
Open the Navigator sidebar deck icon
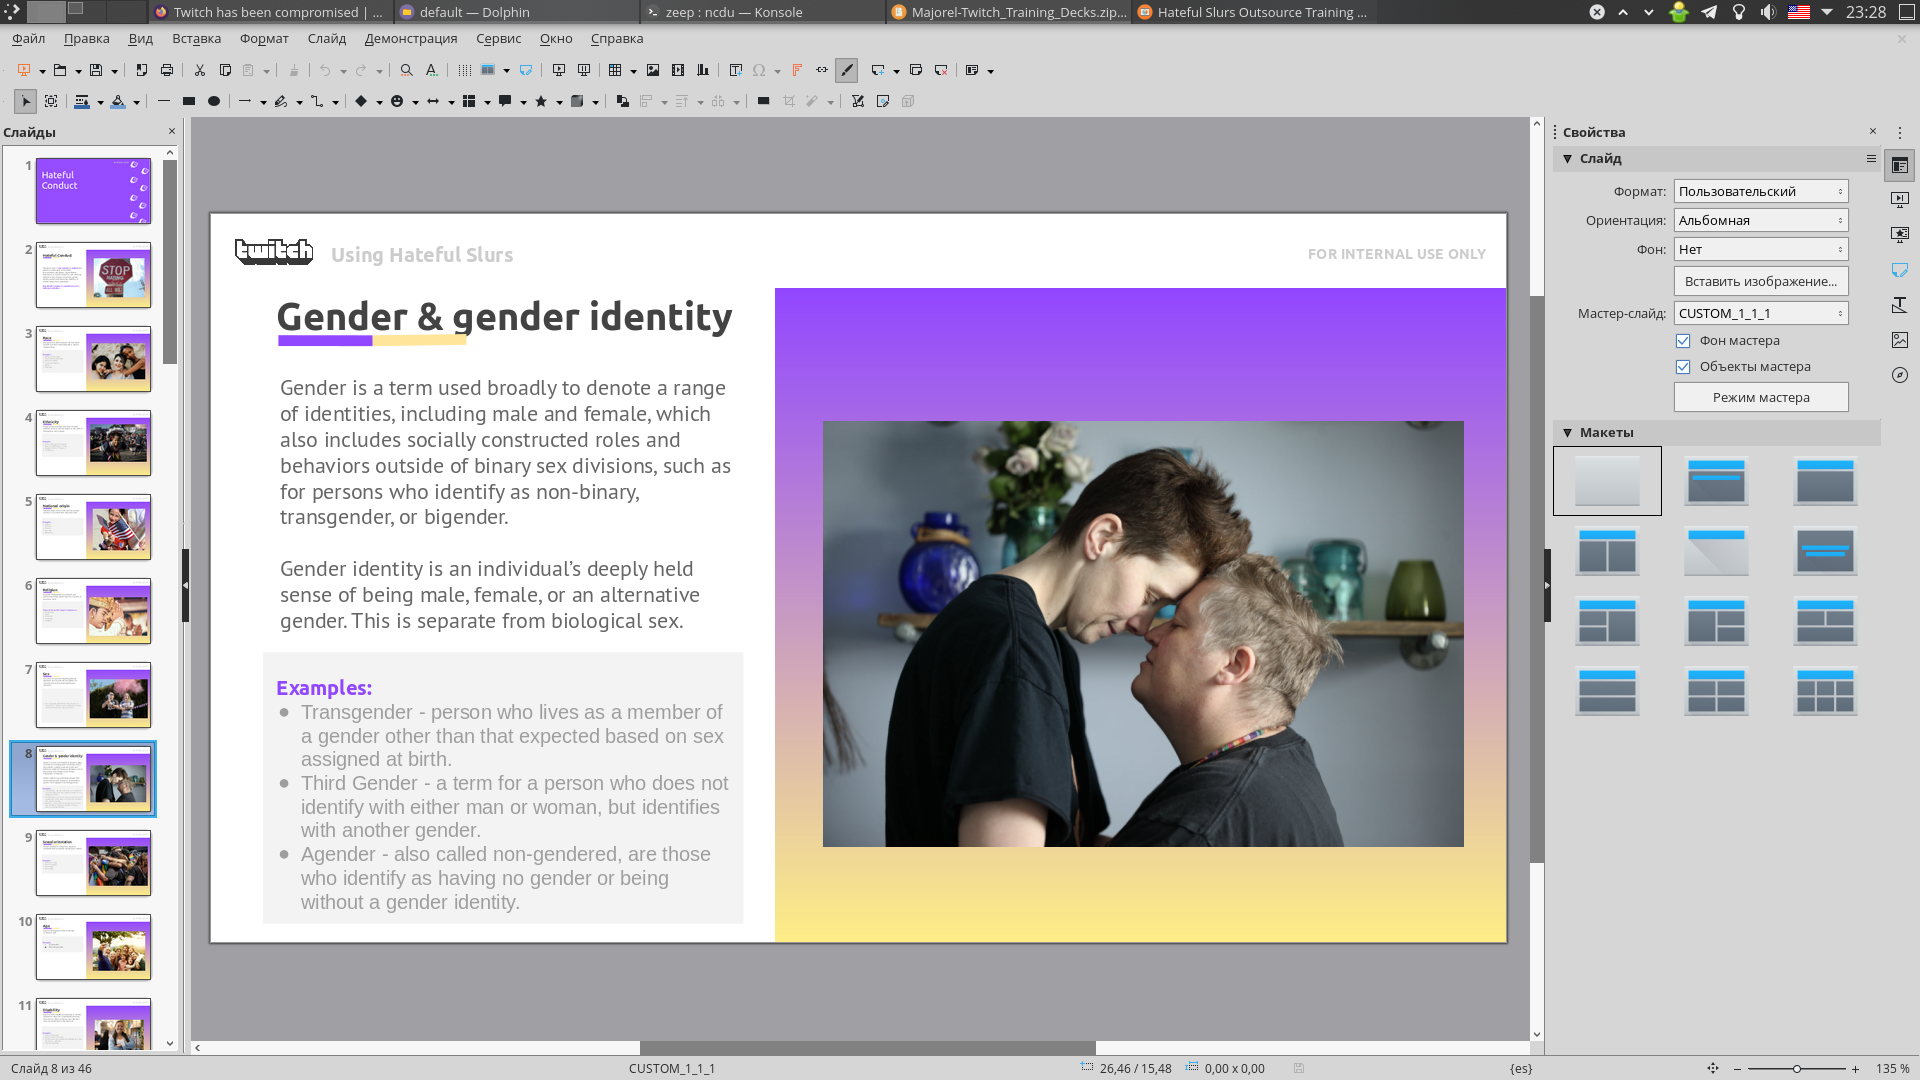click(x=1900, y=375)
